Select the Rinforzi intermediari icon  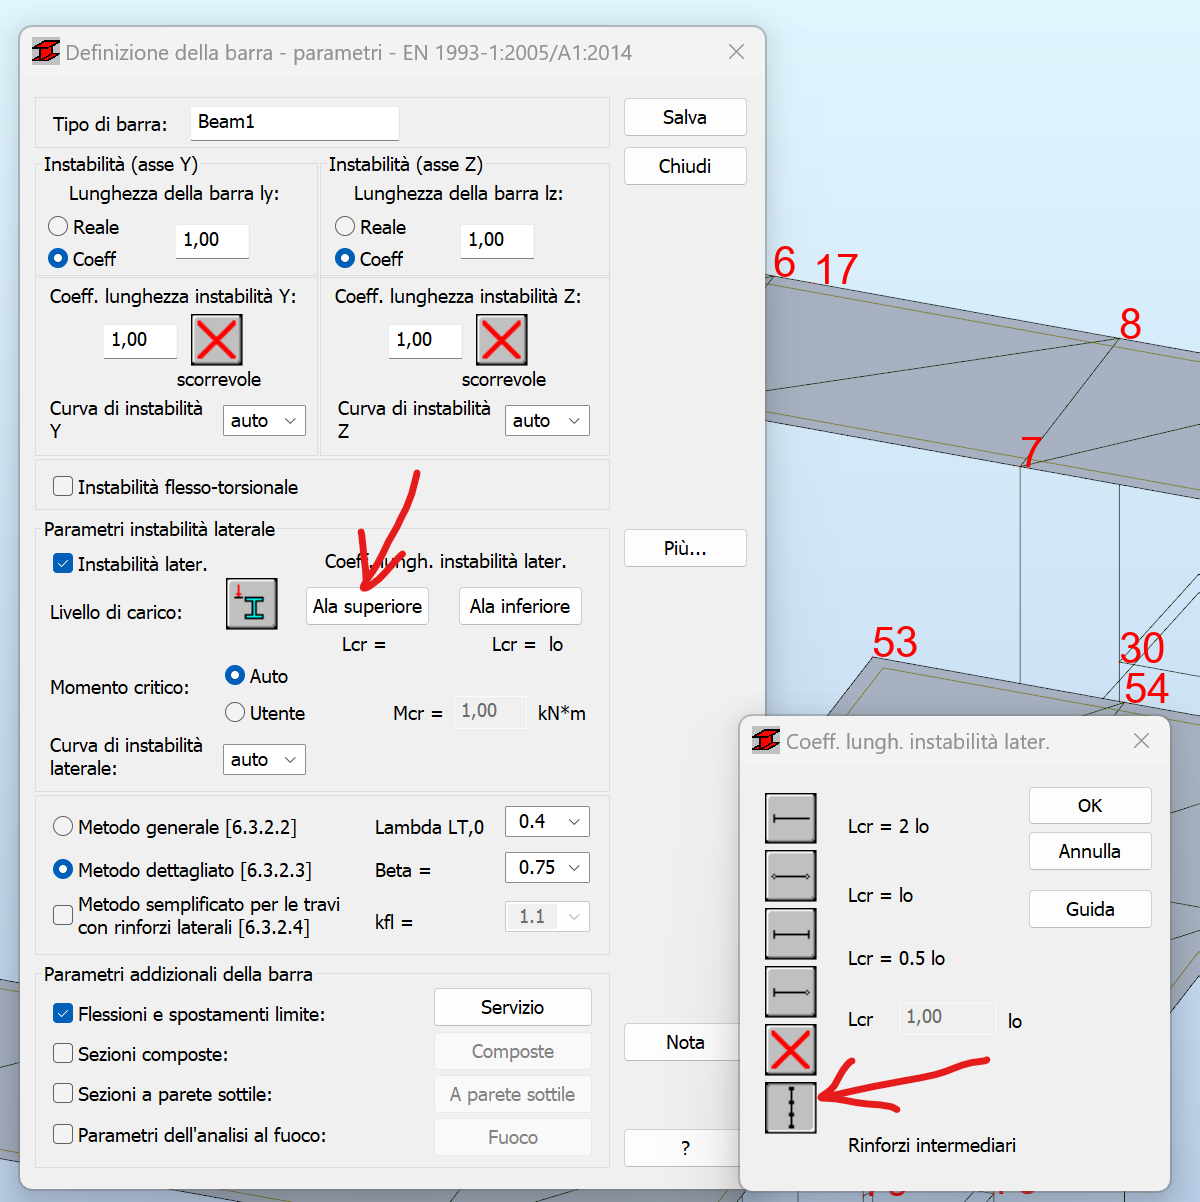pos(790,1107)
